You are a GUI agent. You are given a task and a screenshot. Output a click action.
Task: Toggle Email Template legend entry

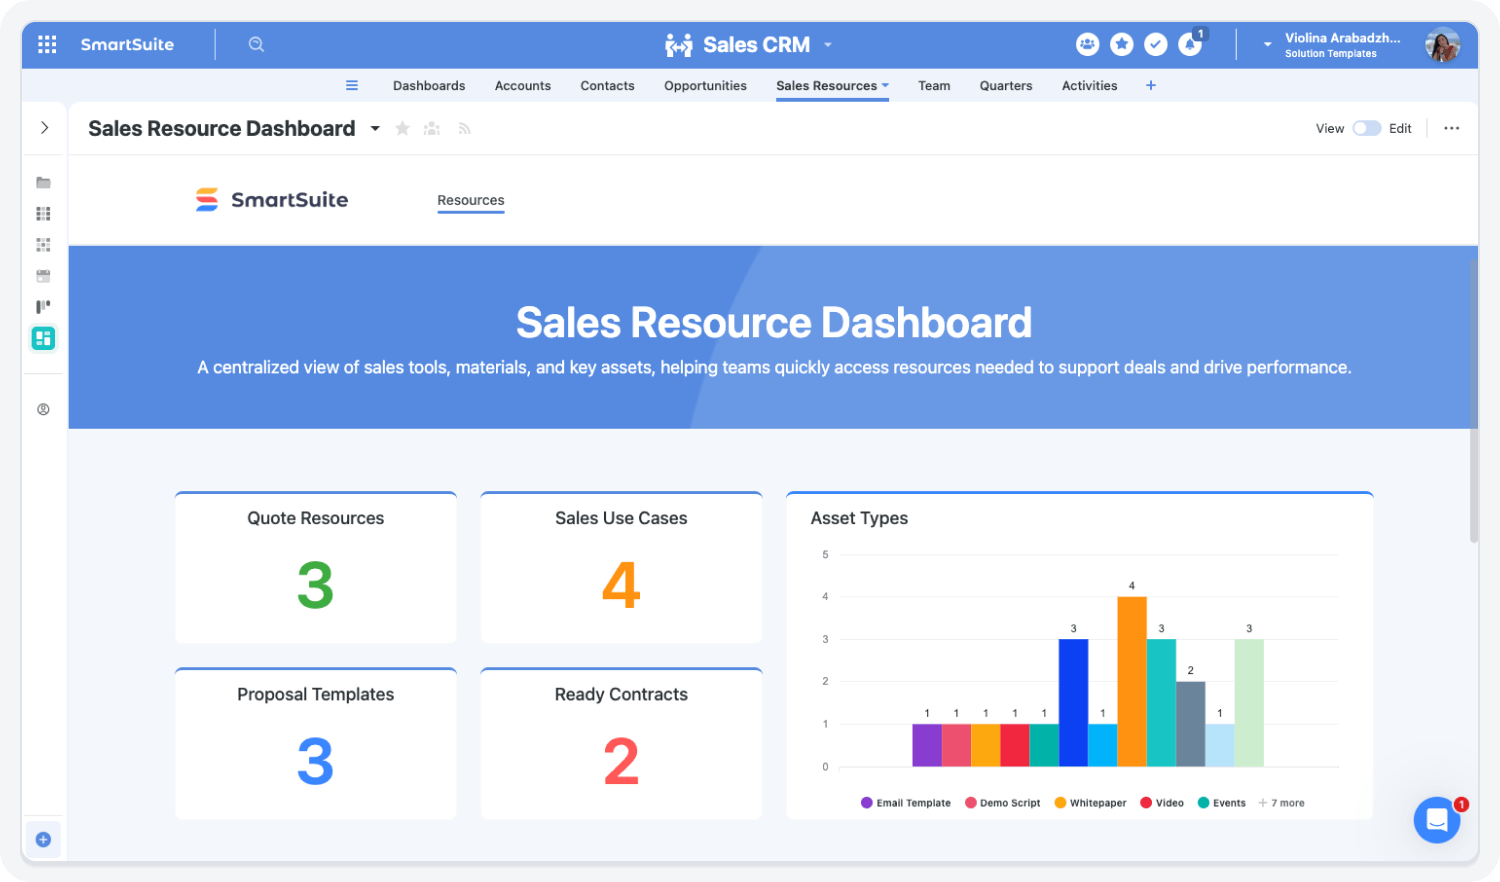click(906, 803)
